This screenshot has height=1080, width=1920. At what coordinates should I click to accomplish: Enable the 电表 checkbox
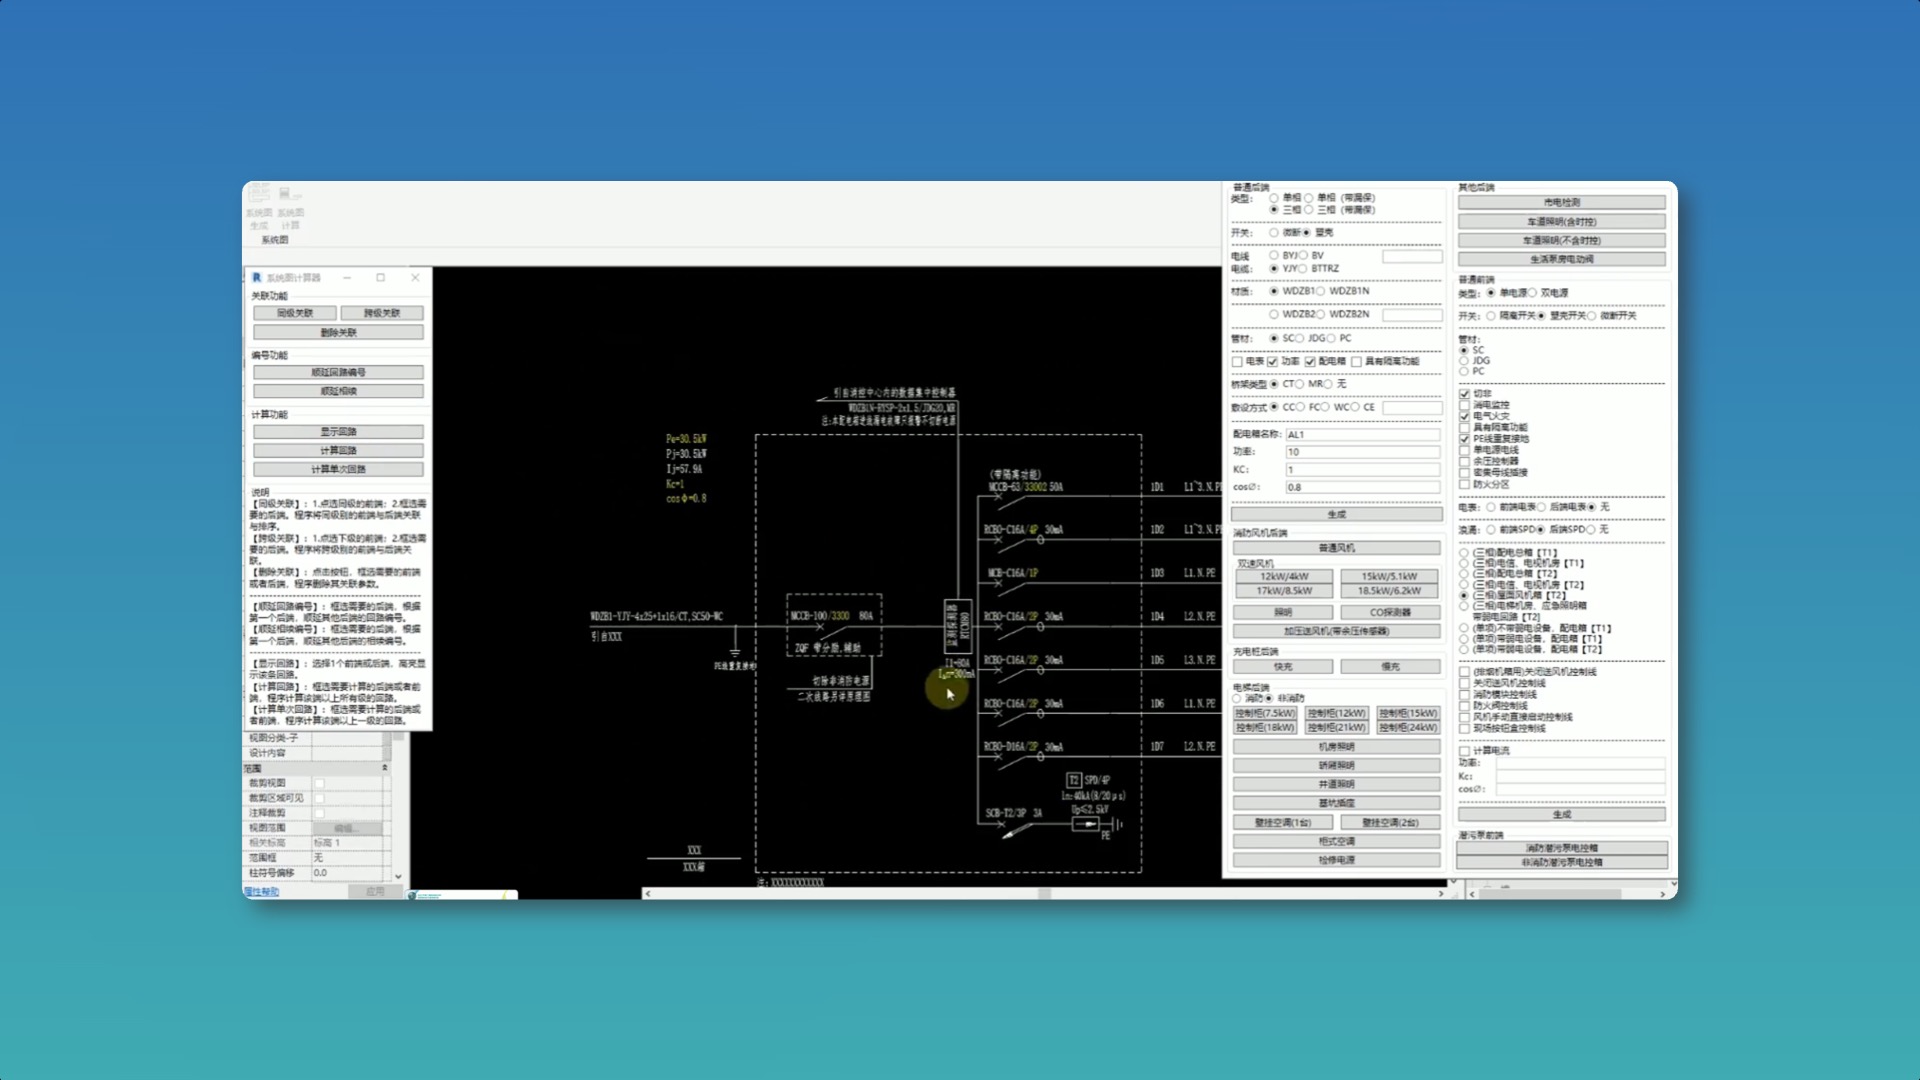point(1238,362)
